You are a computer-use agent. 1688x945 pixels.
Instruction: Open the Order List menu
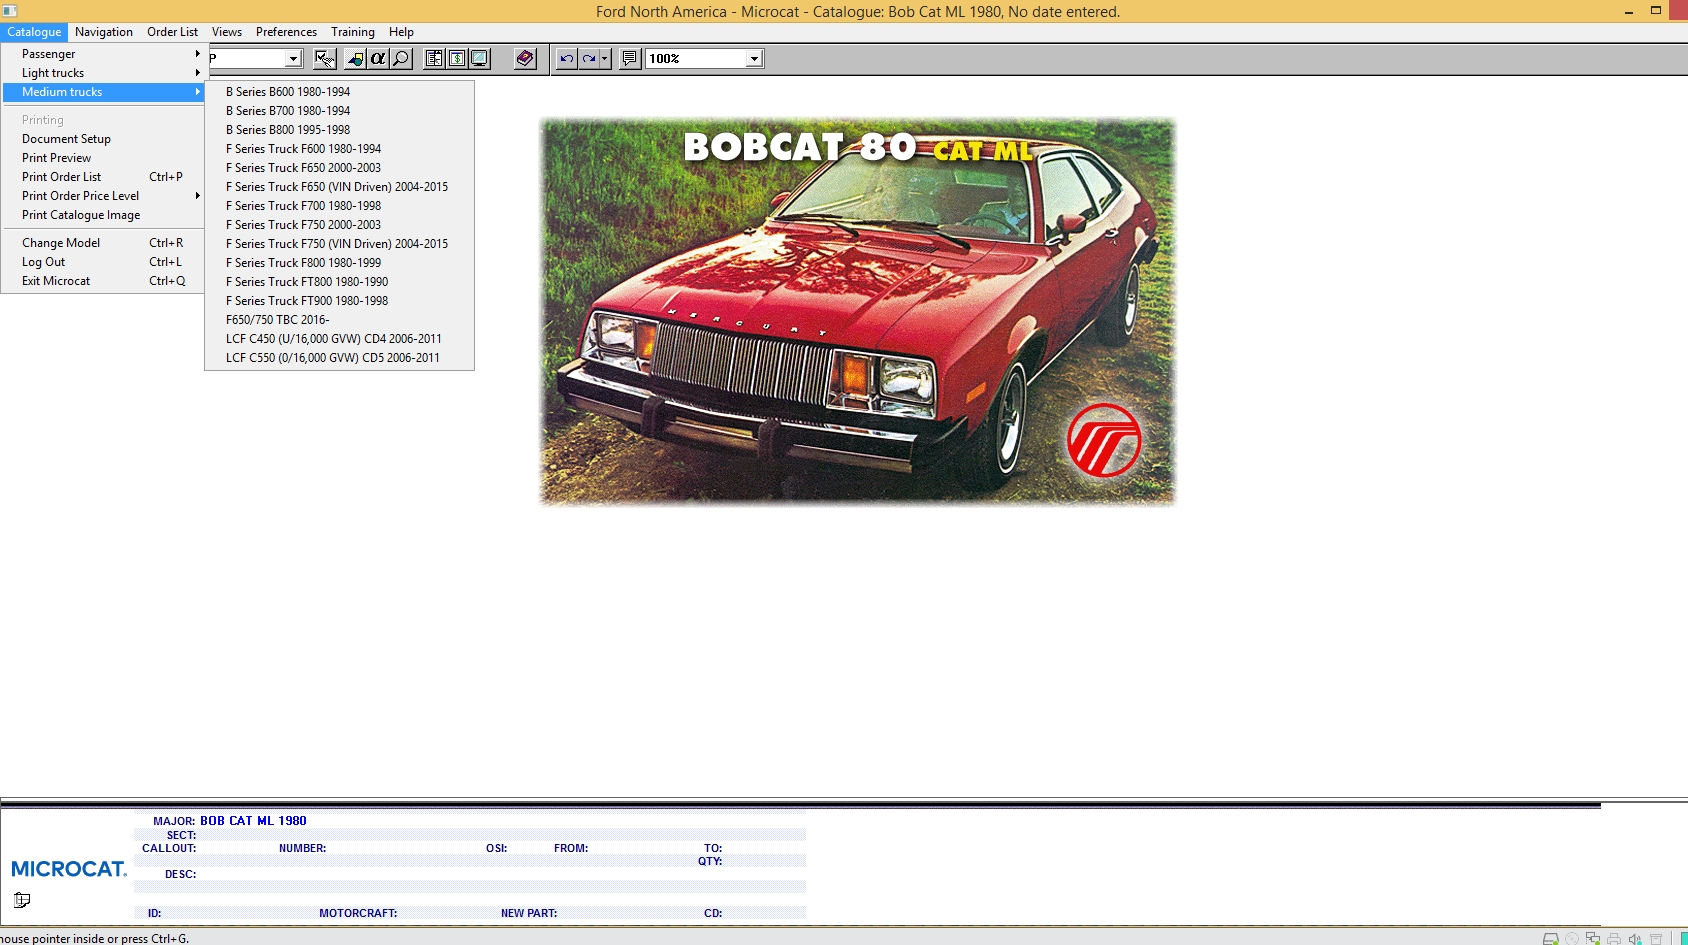pyautogui.click(x=172, y=32)
